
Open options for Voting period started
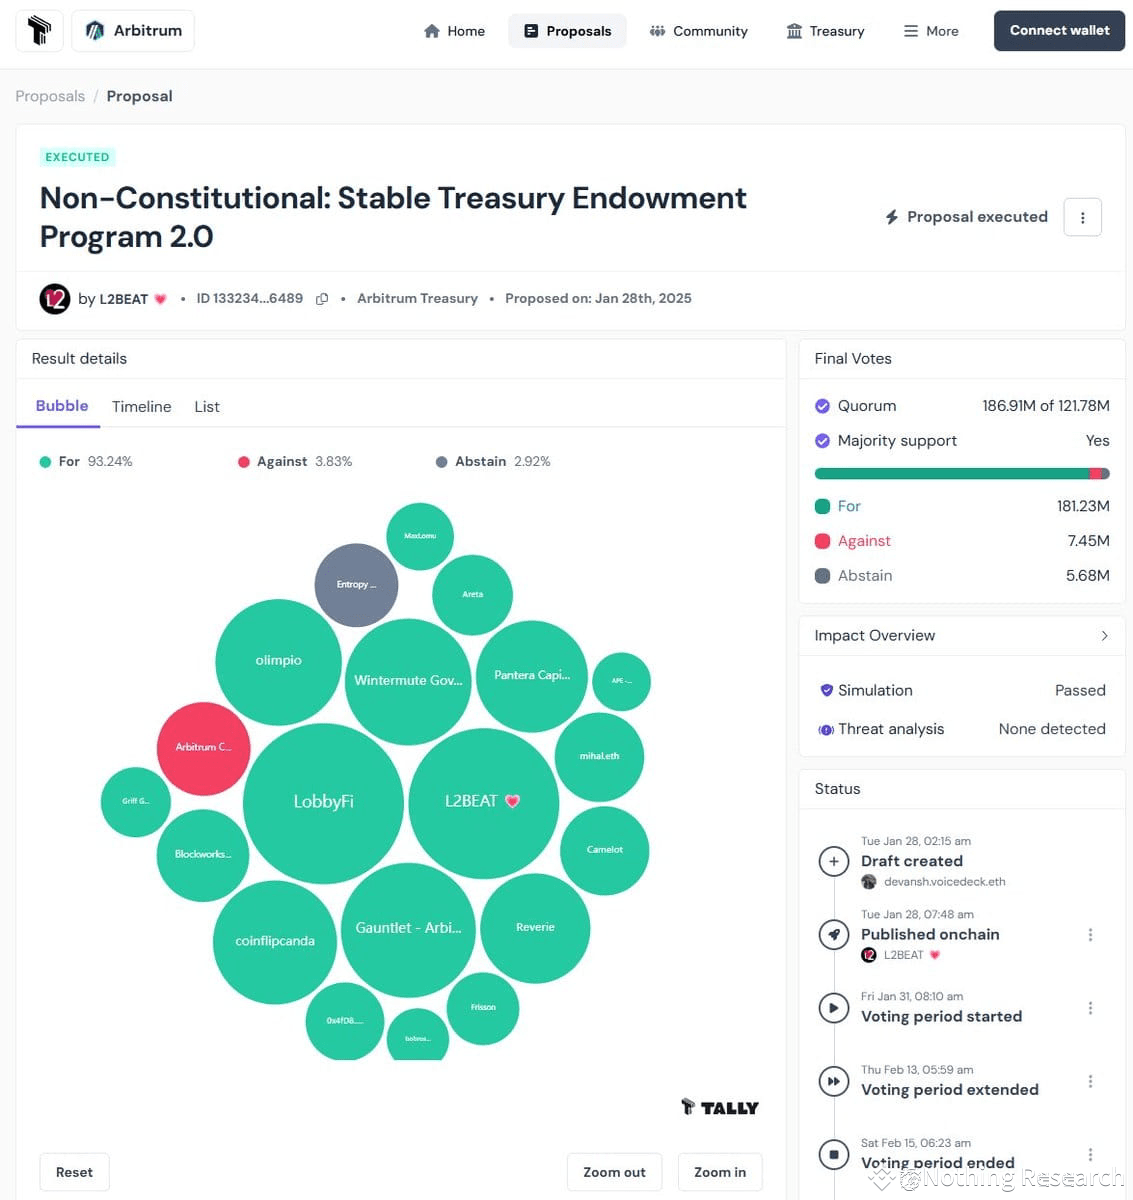tap(1090, 1008)
